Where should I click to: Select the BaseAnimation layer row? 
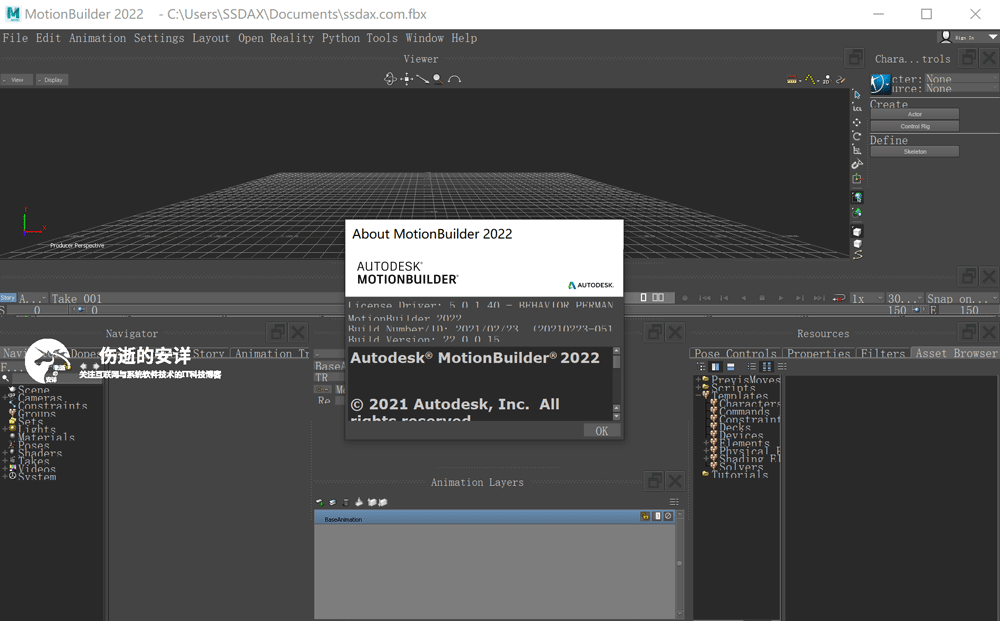tap(494, 516)
